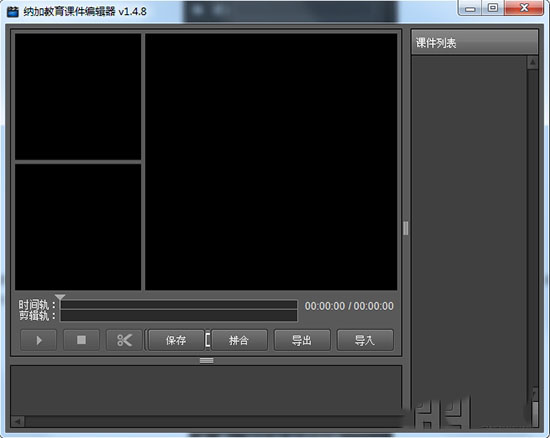Image resolution: width=550 pixels, height=438 pixels.
Task: Click the top-left small preview pane
Action: [78, 97]
